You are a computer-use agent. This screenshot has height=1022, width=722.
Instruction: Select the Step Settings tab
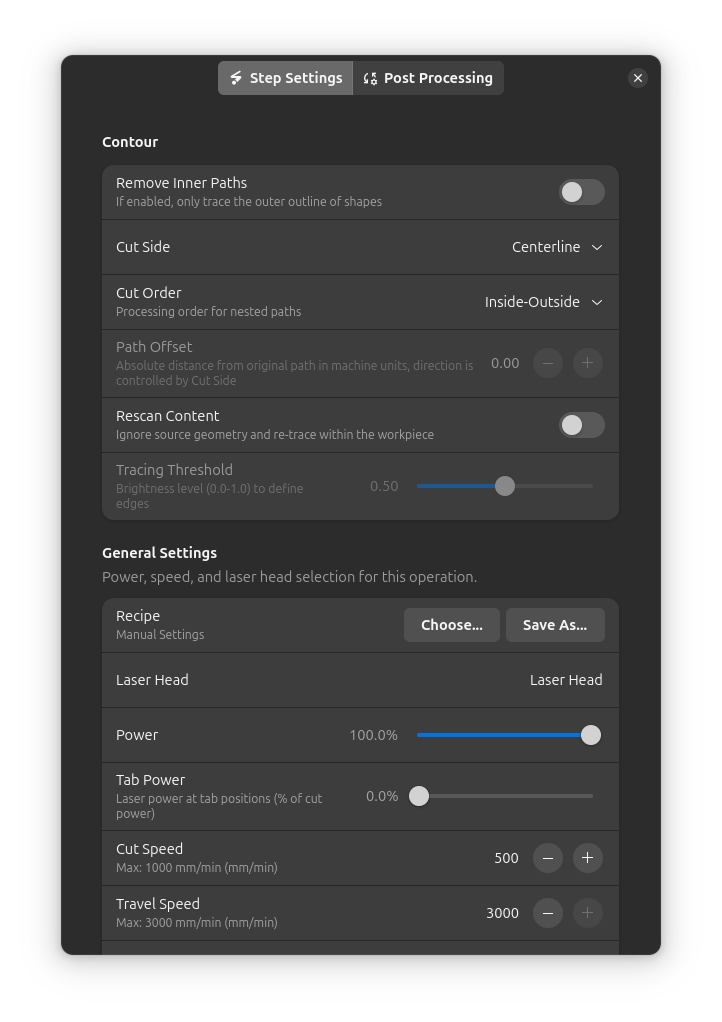click(286, 78)
